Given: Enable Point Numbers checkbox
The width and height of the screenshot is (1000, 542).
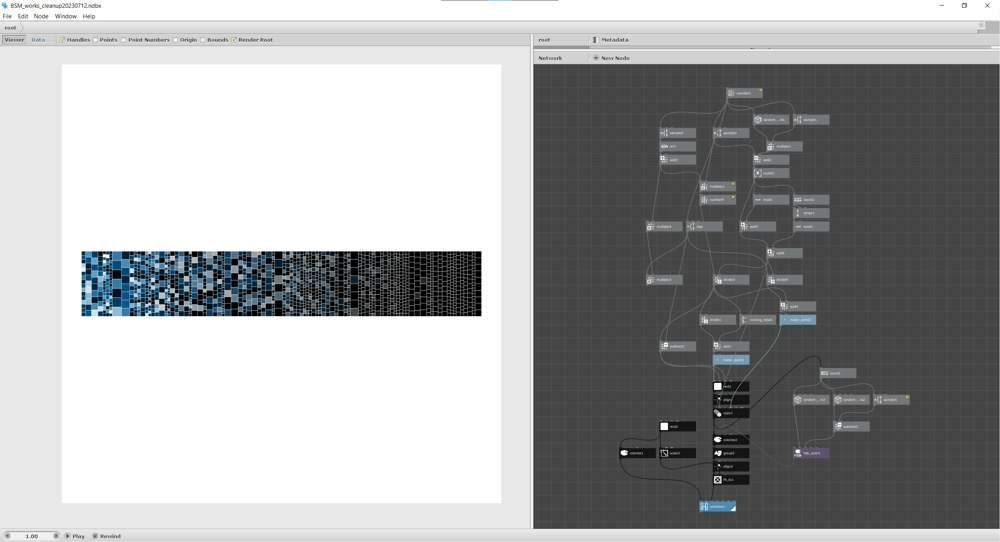Looking at the screenshot, I should 124,40.
